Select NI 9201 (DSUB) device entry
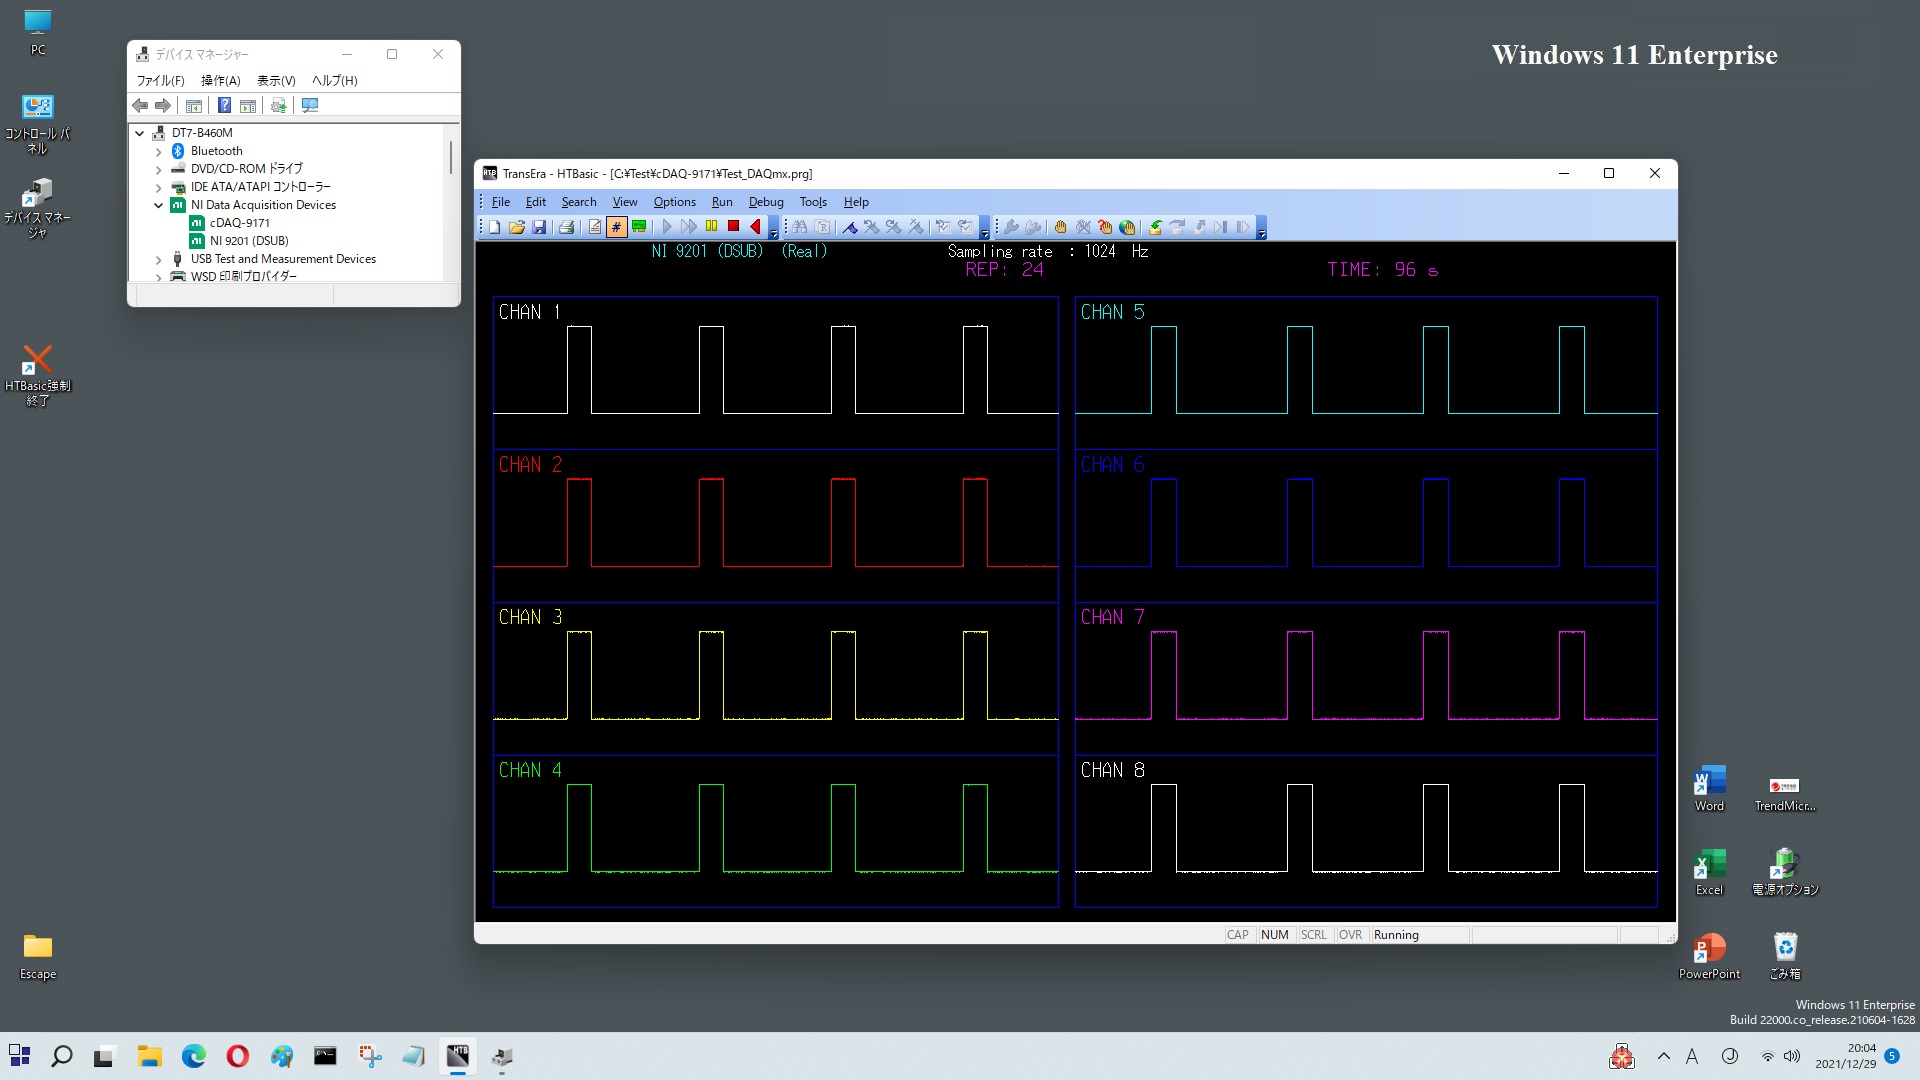The image size is (1920, 1080). [x=249, y=241]
